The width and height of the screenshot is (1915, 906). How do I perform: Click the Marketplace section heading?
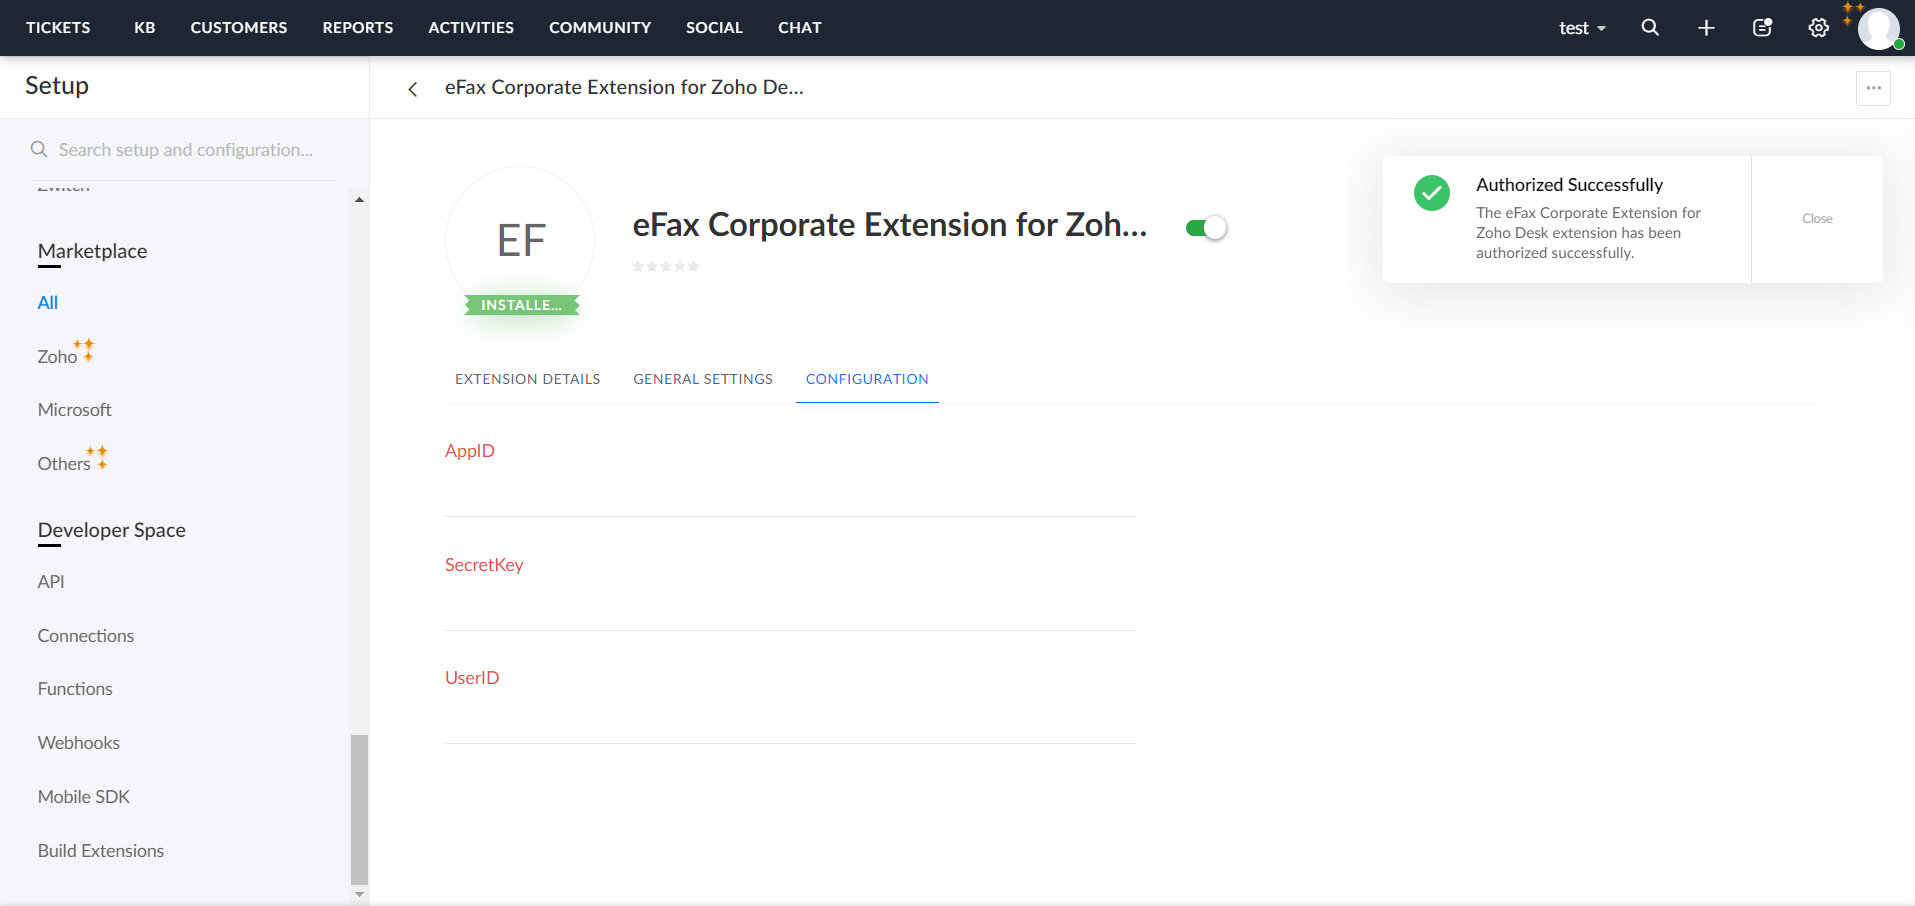point(92,251)
